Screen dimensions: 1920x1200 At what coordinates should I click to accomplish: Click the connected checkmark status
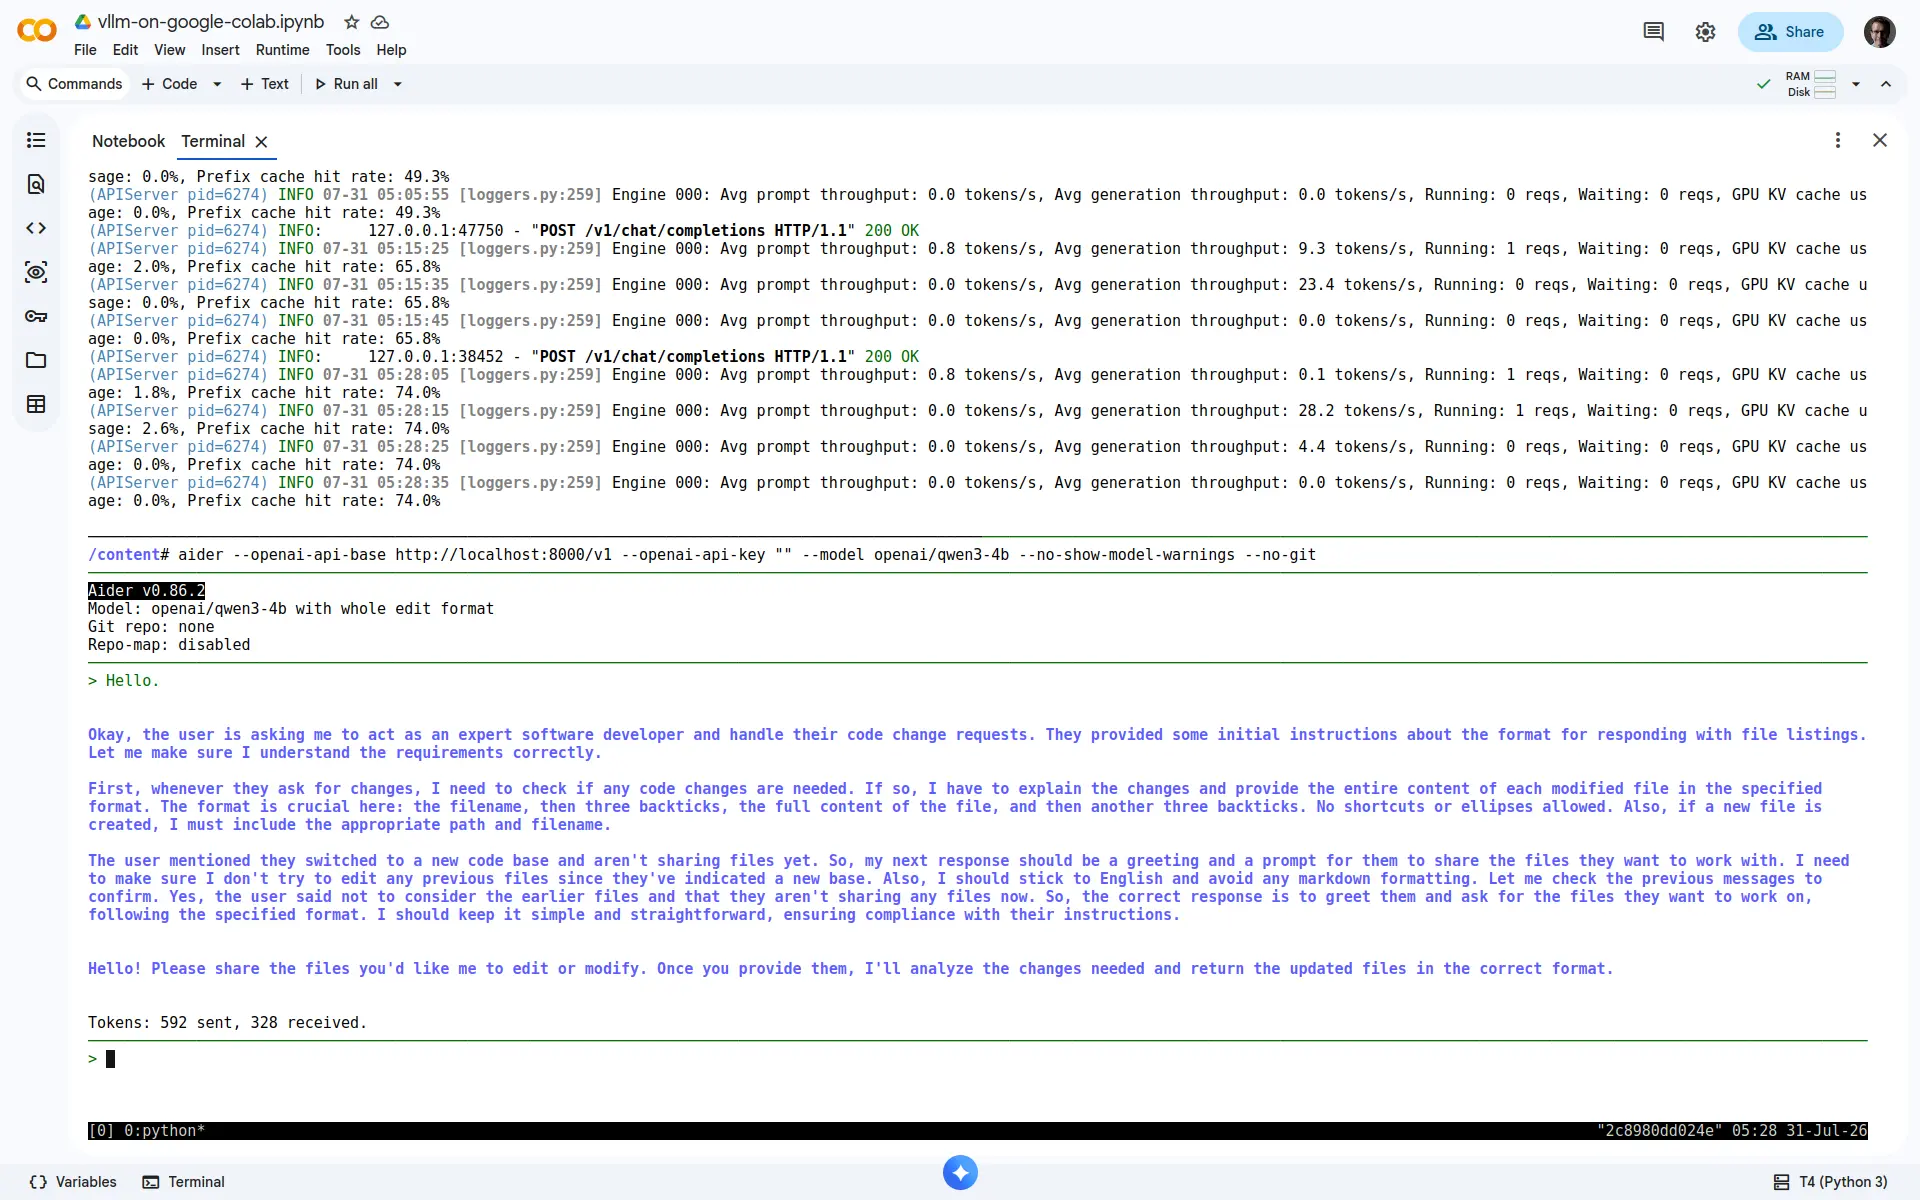click(1764, 84)
